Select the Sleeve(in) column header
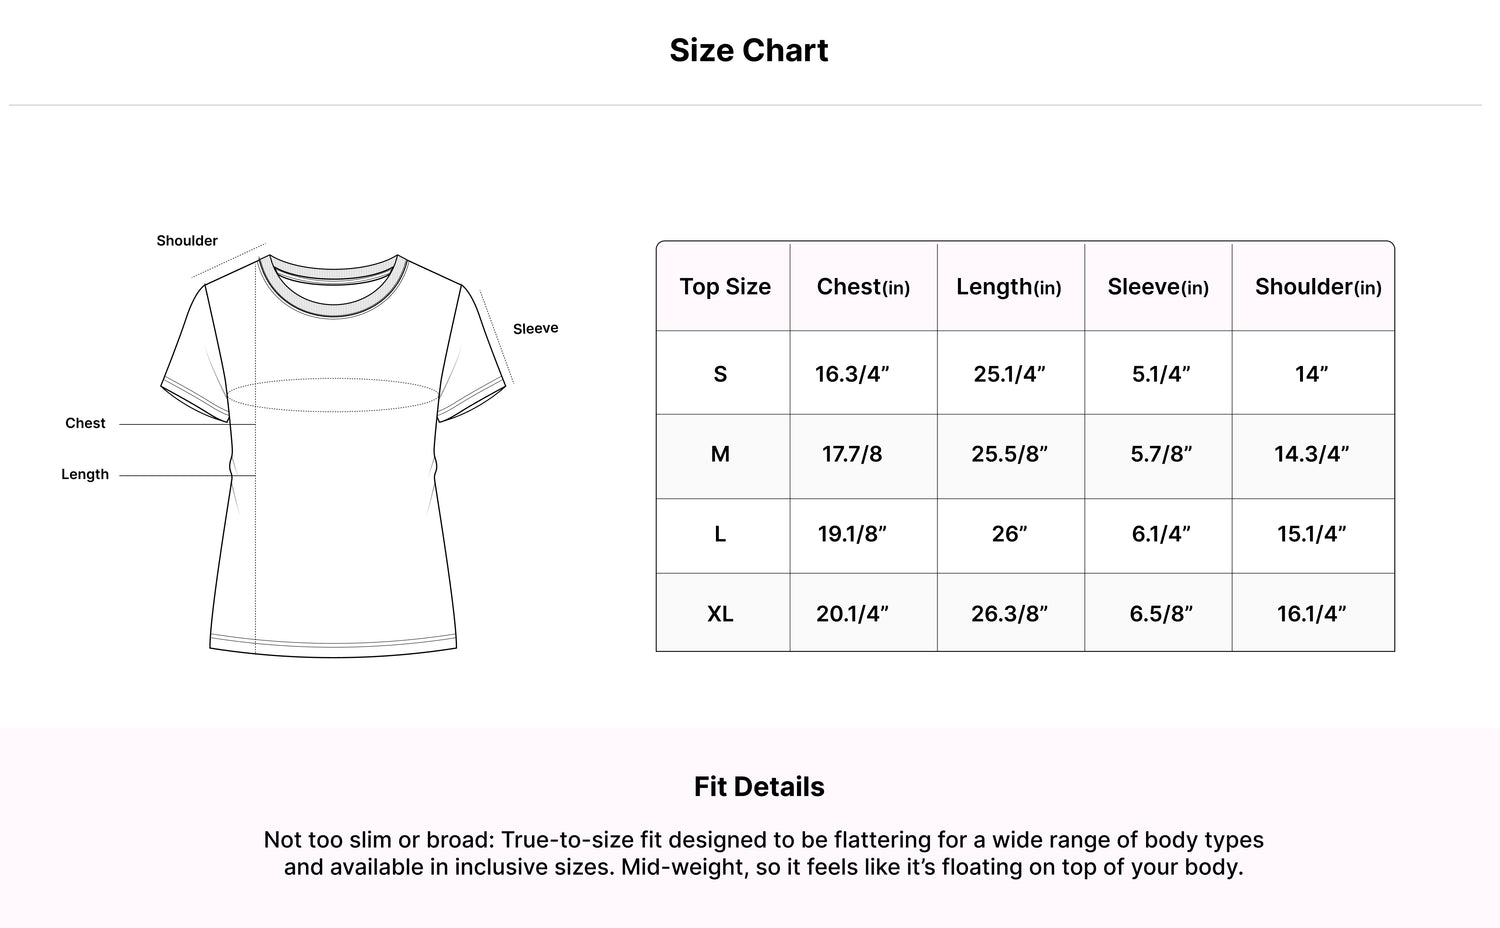 point(1158,287)
